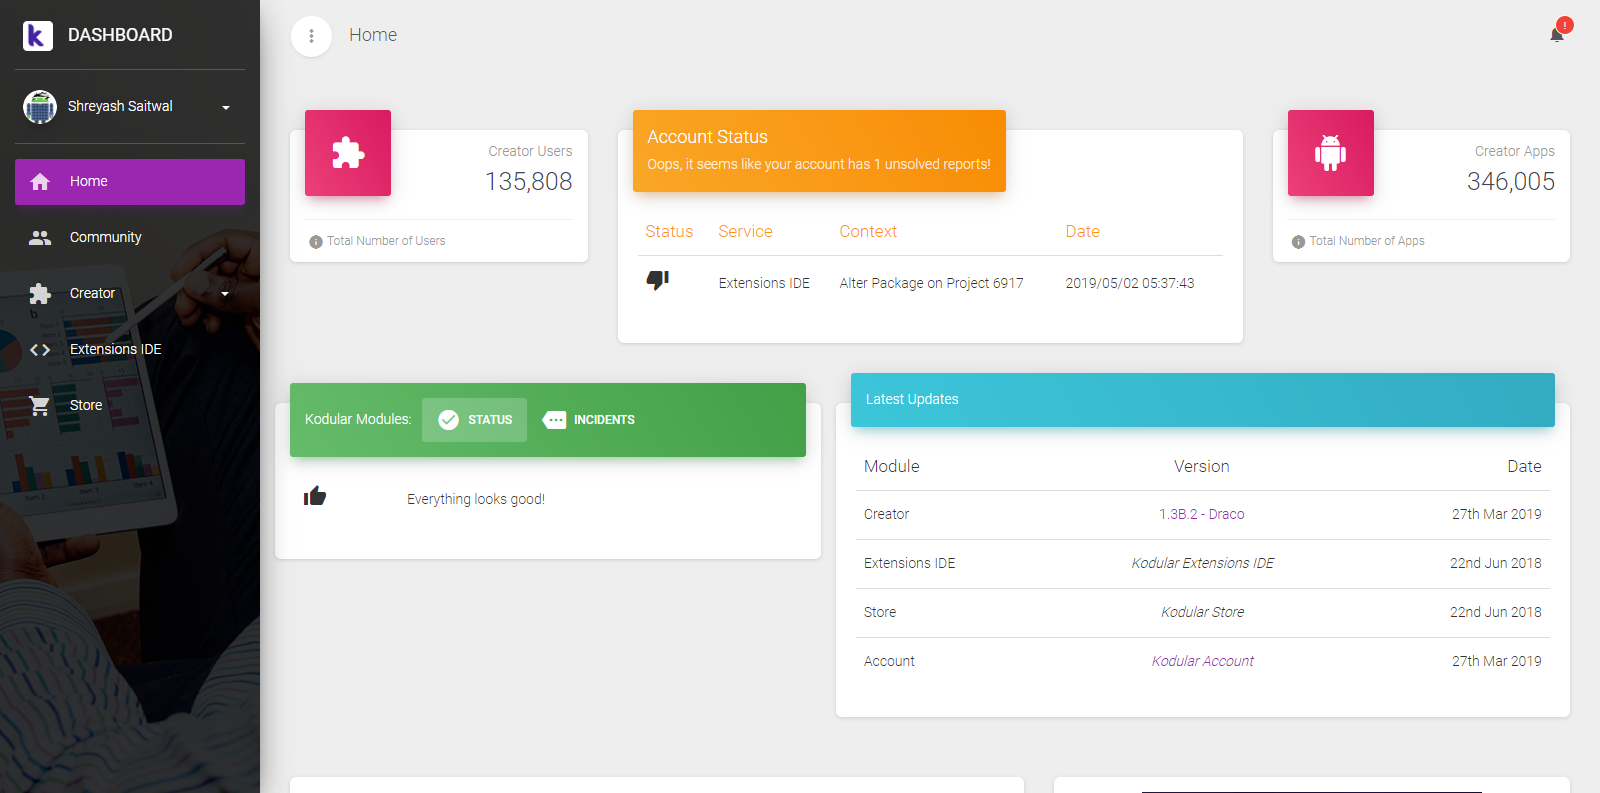Screen dimensions: 1600x793
Task: Click the info icon beside Total Number of Apps
Action: click(1298, 242)
